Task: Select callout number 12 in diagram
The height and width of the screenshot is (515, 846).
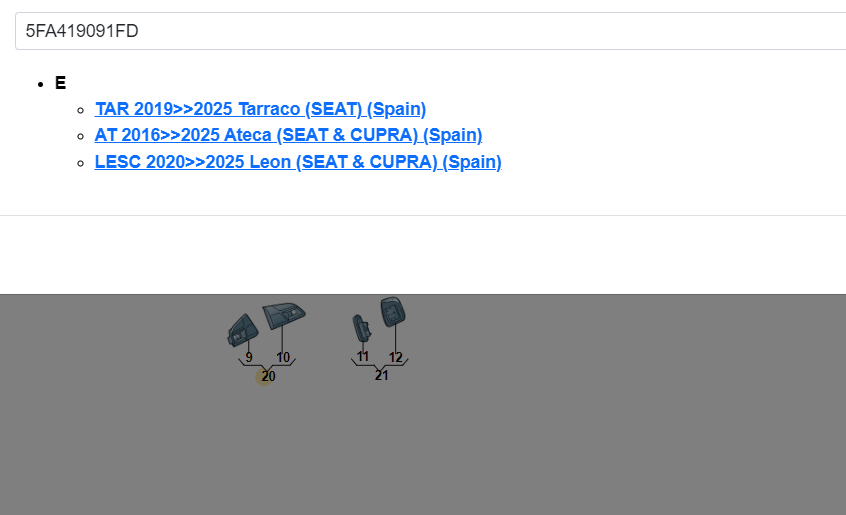Action: click(396, 357)
